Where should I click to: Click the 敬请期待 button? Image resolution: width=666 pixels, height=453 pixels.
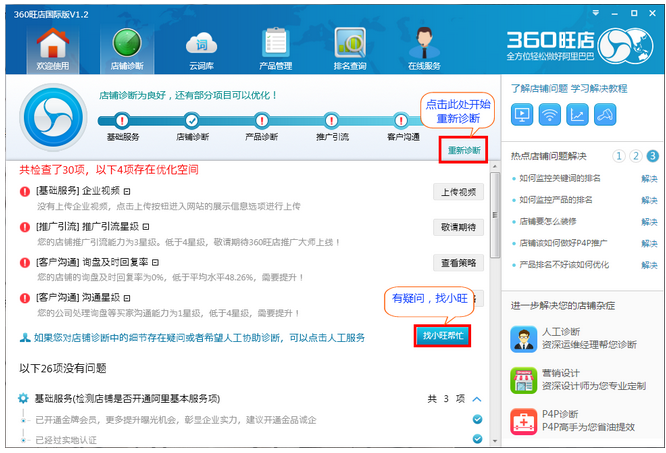pos(458,227)
